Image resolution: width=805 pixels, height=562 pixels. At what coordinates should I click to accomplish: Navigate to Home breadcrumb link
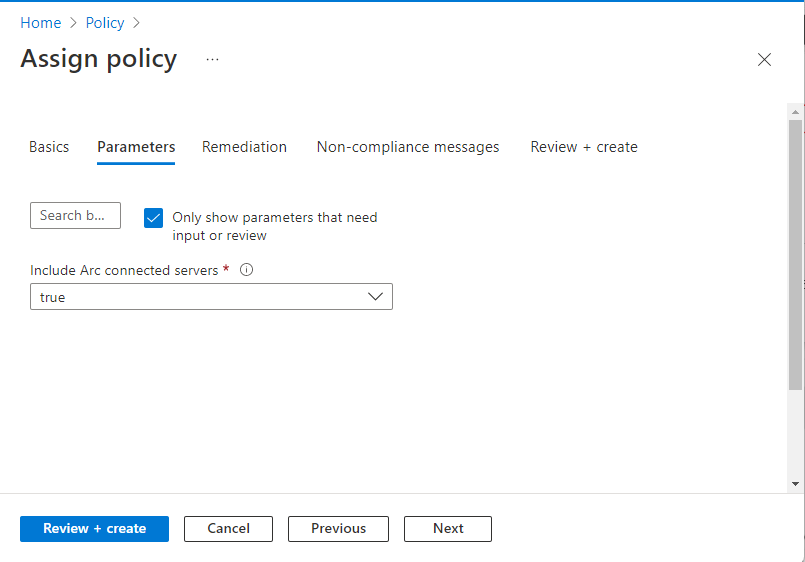pyautogui.click(x=41, y=23)
